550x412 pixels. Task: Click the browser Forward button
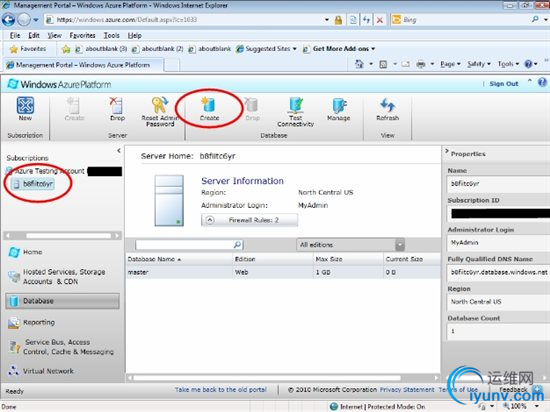click(24, 20)
